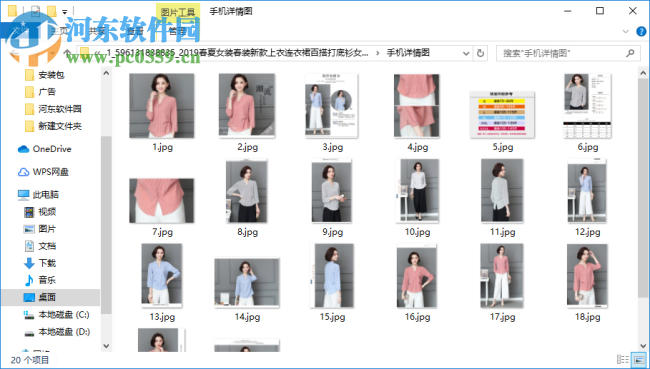Image resolution: width=650 pixels, height=369 pixels.
Task: Open the quick access toolbar dropdown arrow
Action: (x=65, y=12)
